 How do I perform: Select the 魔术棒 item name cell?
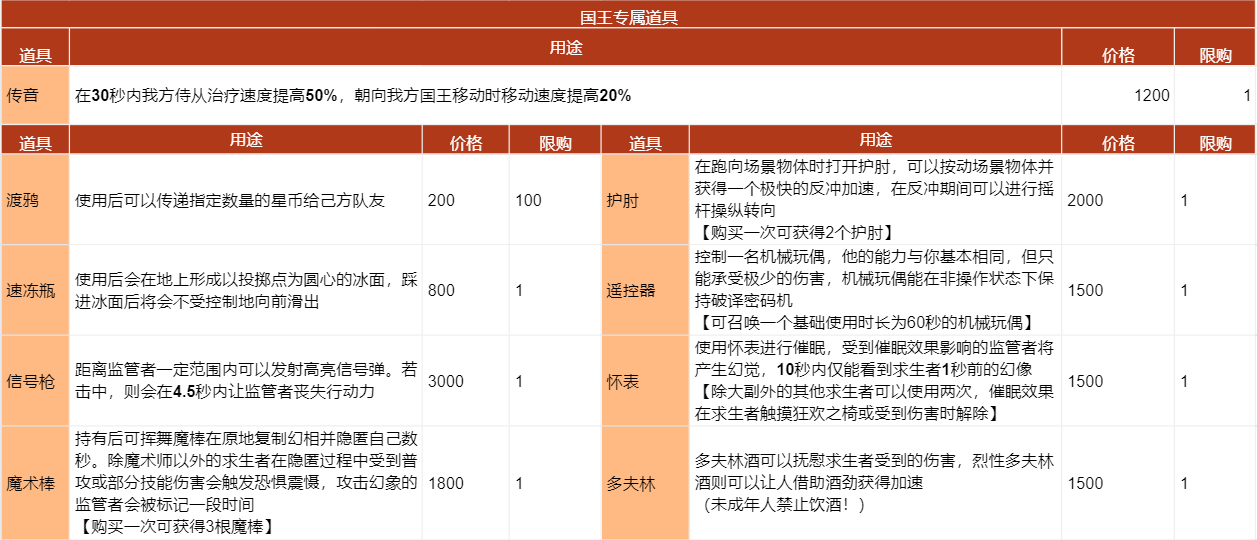pyautogui.click(x=35, y=483)
